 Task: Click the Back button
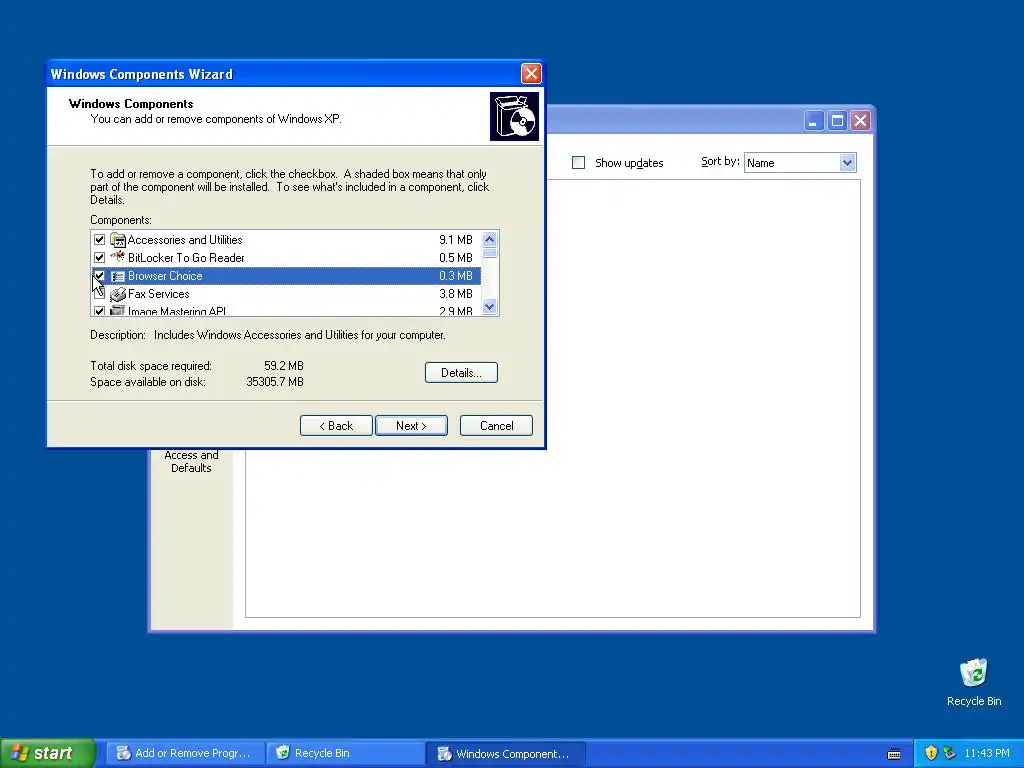coord(336,426)
